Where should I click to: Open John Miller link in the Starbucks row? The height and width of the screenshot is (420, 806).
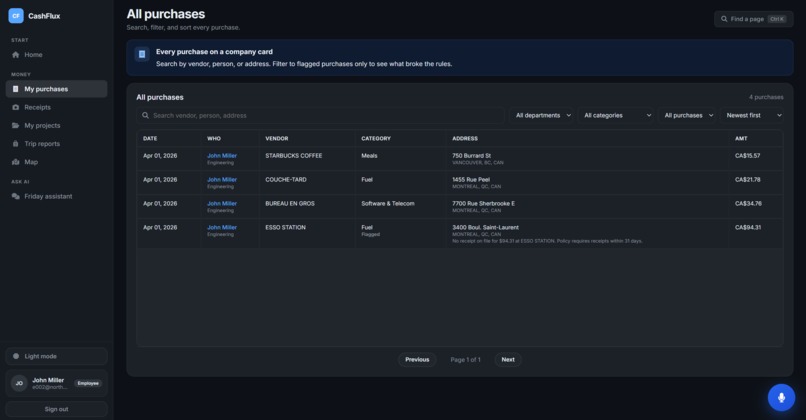(x=222, y=156)
